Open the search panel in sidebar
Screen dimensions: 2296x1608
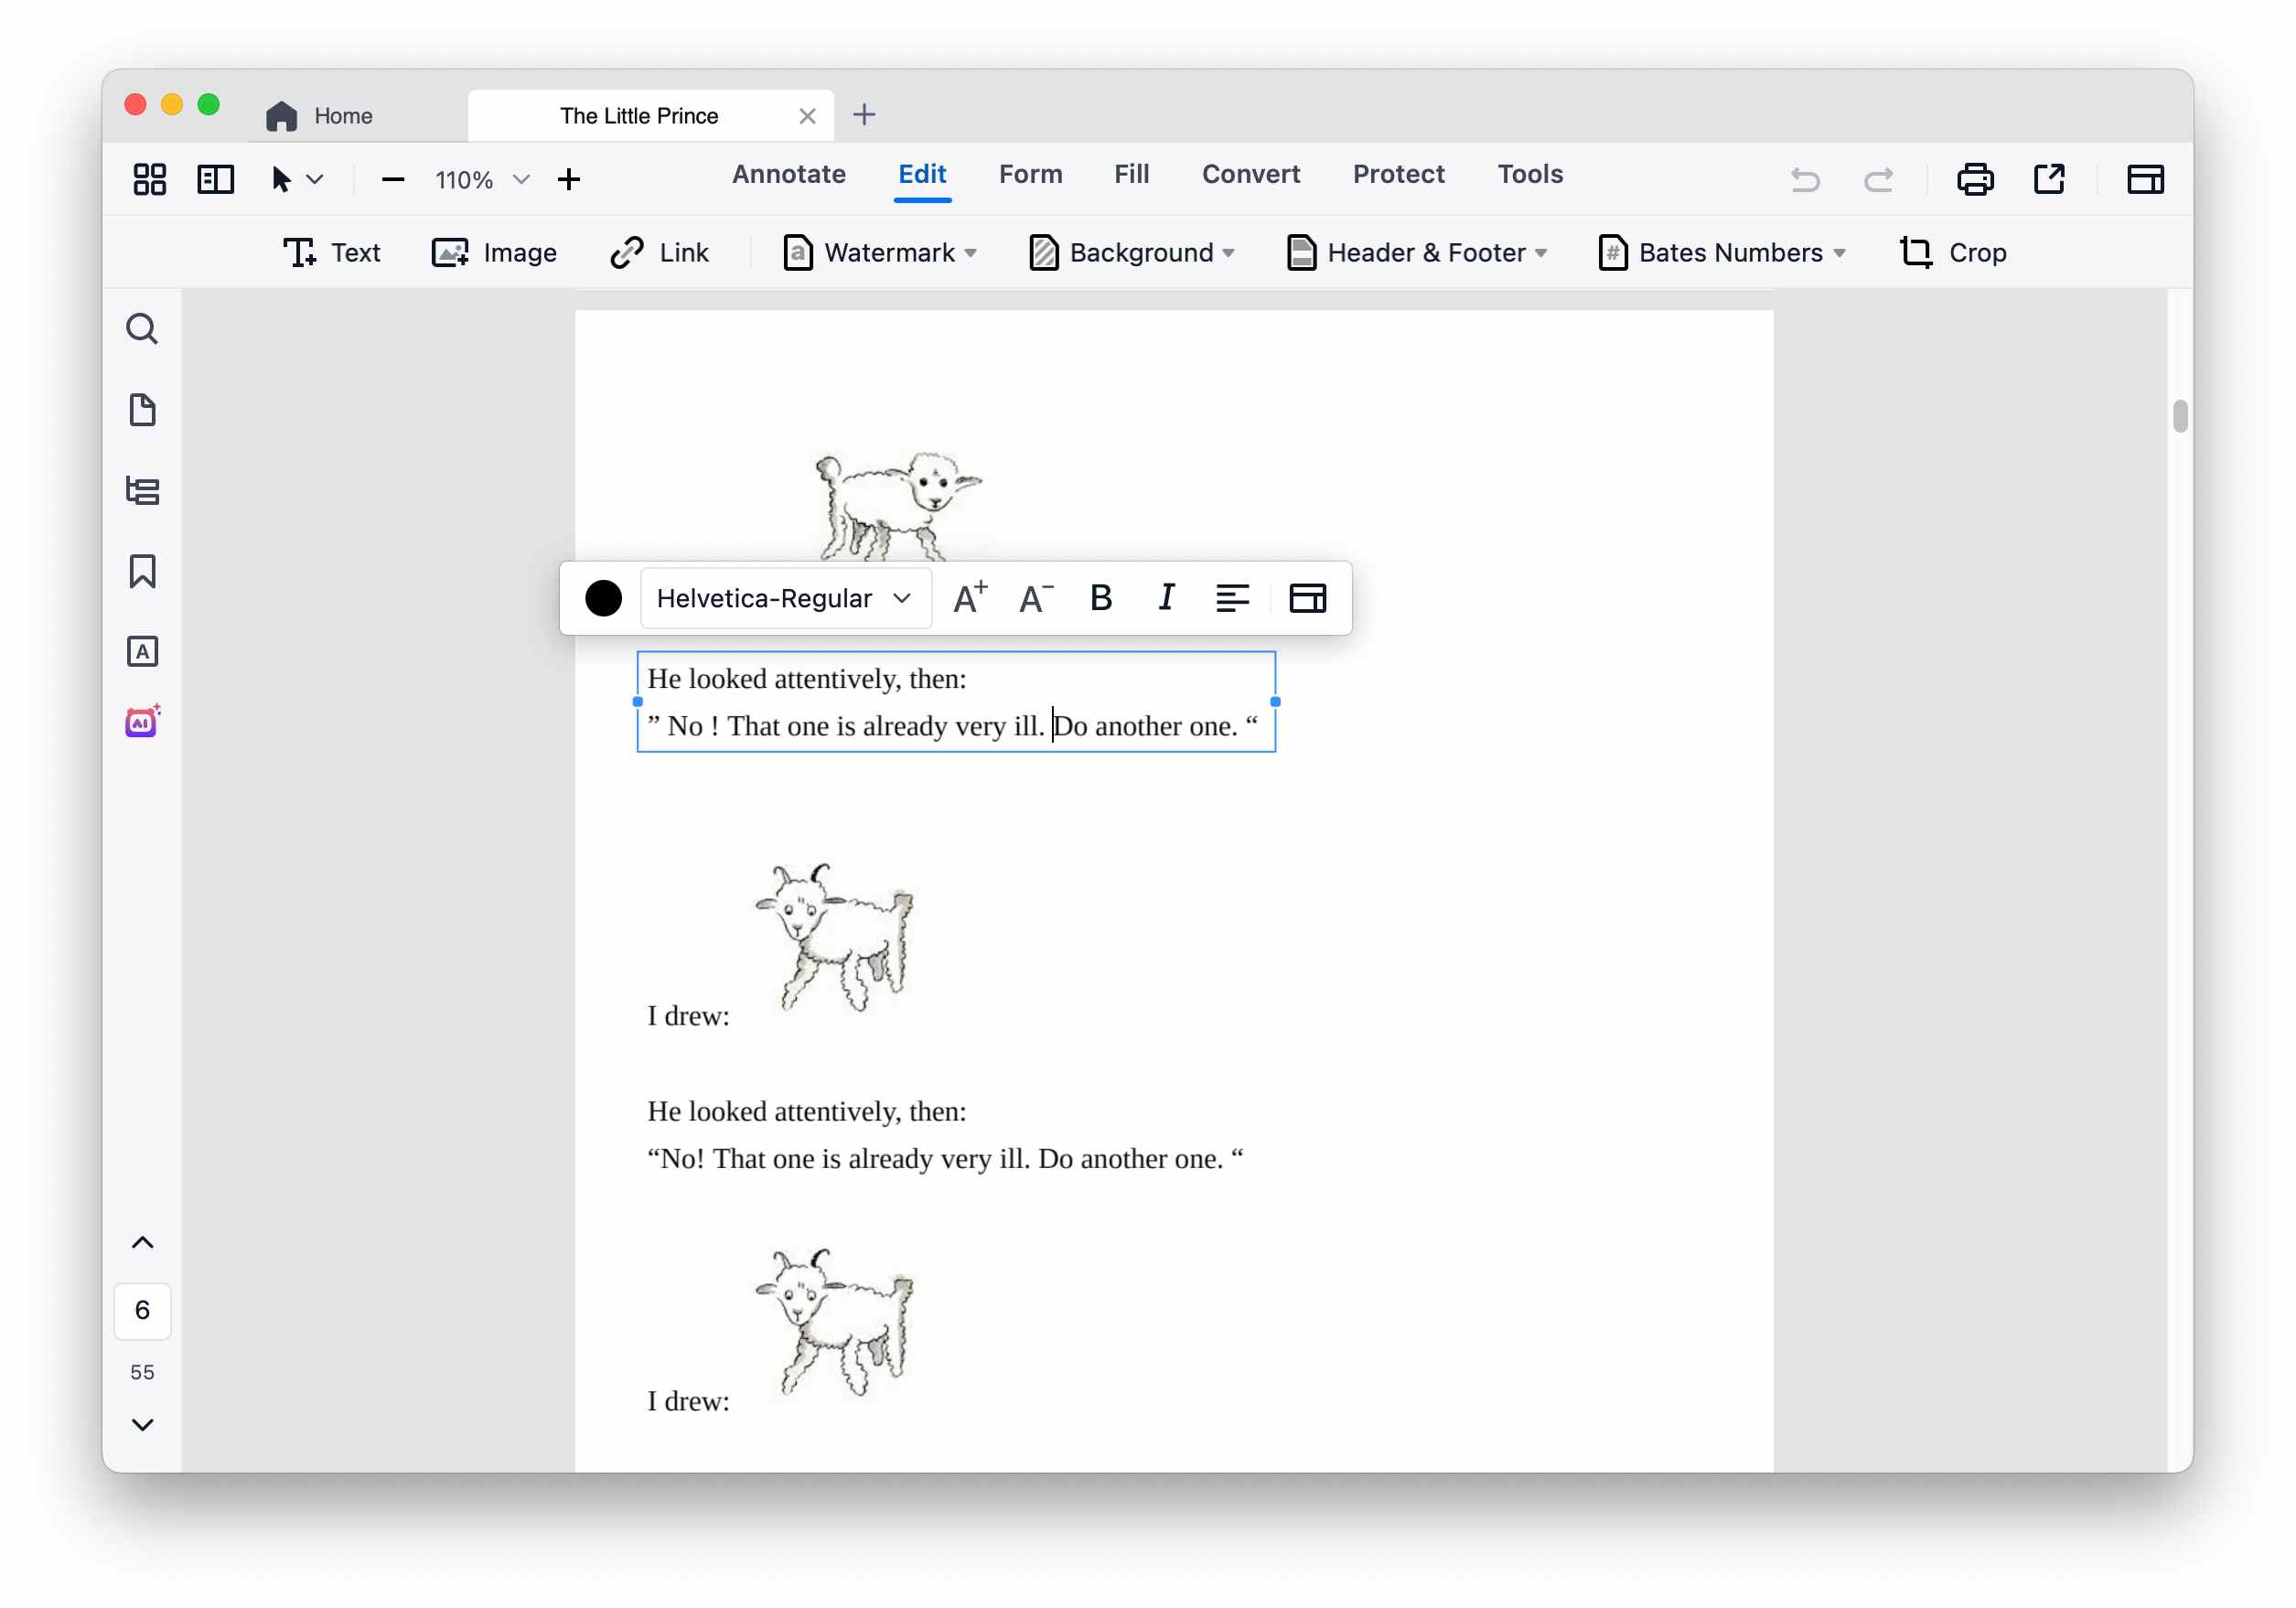click(x=142, y=329)
